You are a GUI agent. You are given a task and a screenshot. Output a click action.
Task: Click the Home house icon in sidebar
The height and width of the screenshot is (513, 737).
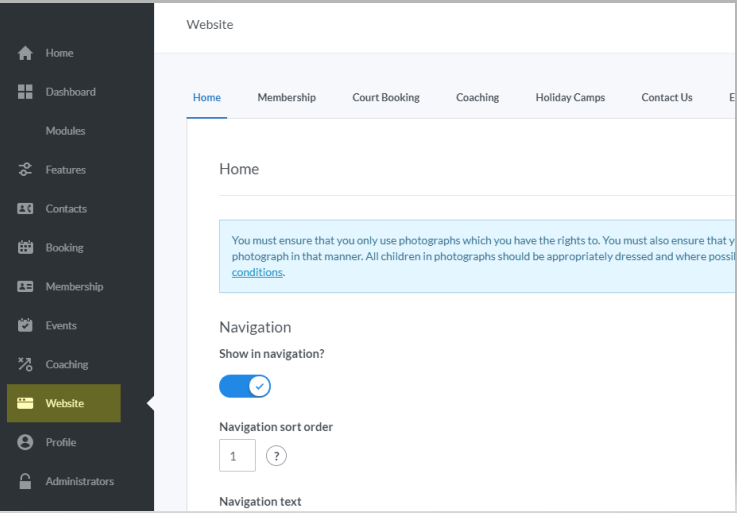tap(26, 53)
